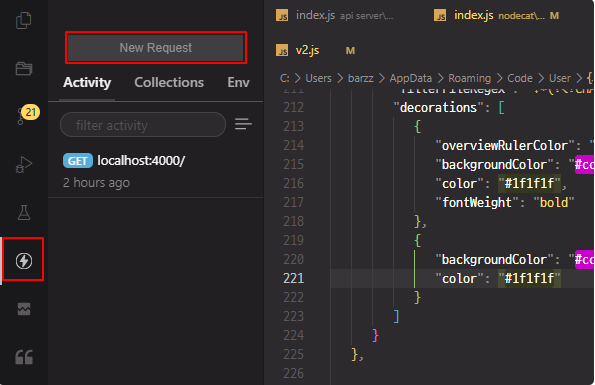Viewport: 595px width, 385px height.
Task: Click line number 212 in the gutter
Action: 293,107
